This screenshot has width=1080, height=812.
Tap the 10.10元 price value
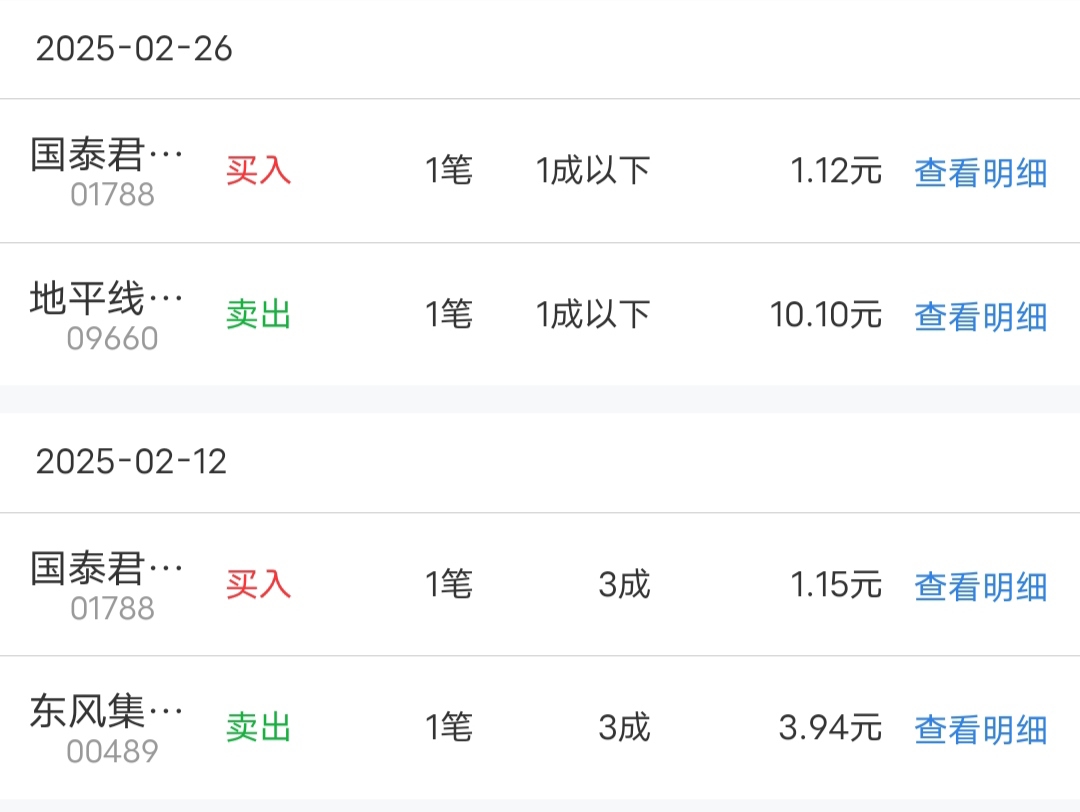826,315
